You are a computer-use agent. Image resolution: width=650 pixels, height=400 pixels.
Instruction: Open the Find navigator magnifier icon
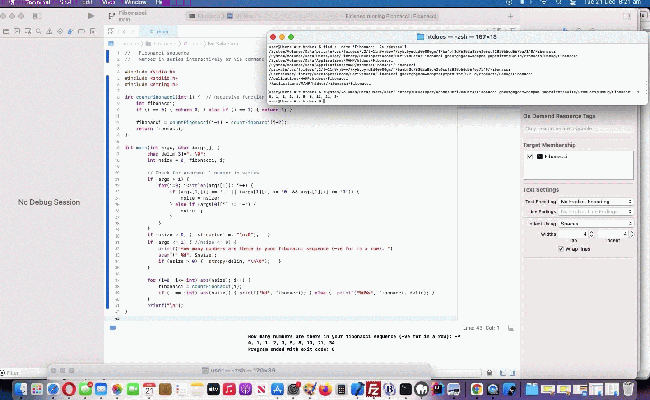click(39, 32)
